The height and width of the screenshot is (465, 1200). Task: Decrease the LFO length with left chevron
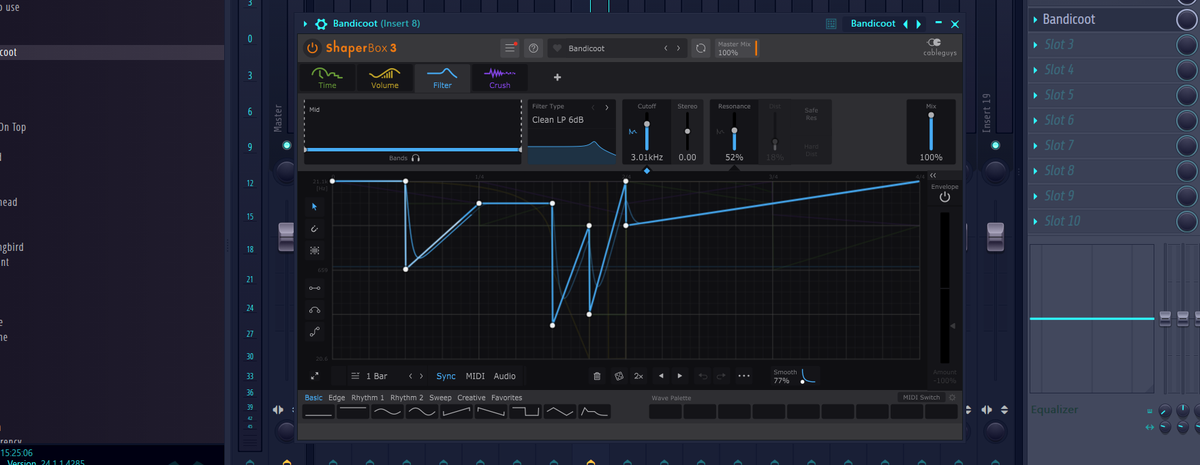pos(410,376)
